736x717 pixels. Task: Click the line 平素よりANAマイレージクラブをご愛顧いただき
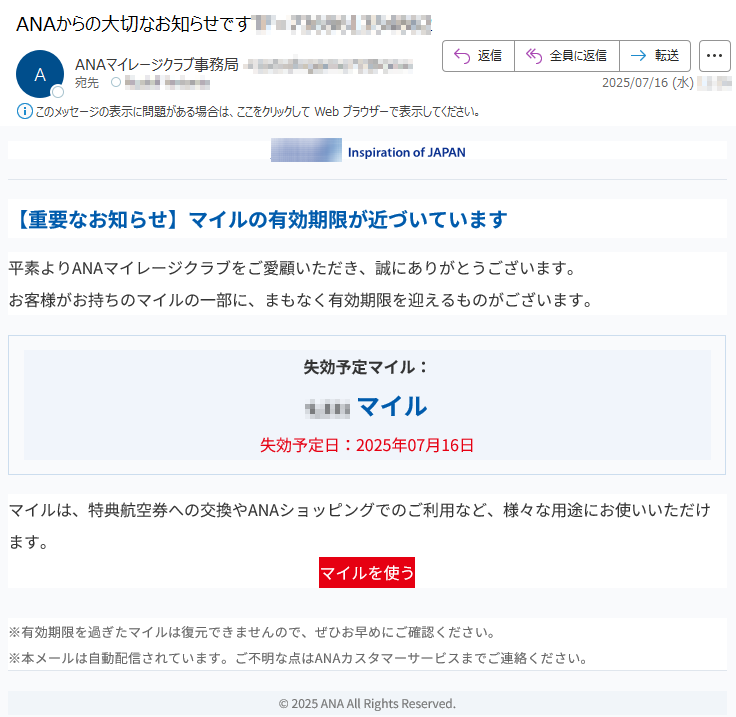click(x=291, y=268)
